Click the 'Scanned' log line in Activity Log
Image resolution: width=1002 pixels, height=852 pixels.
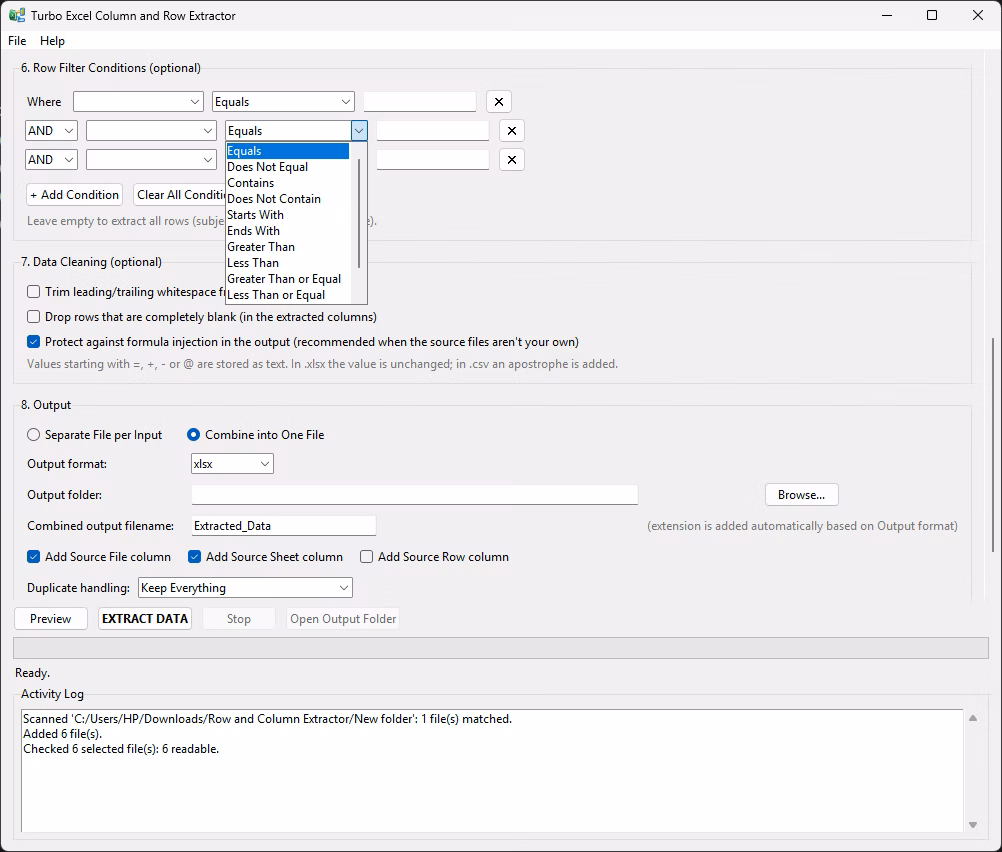point(267,718)
